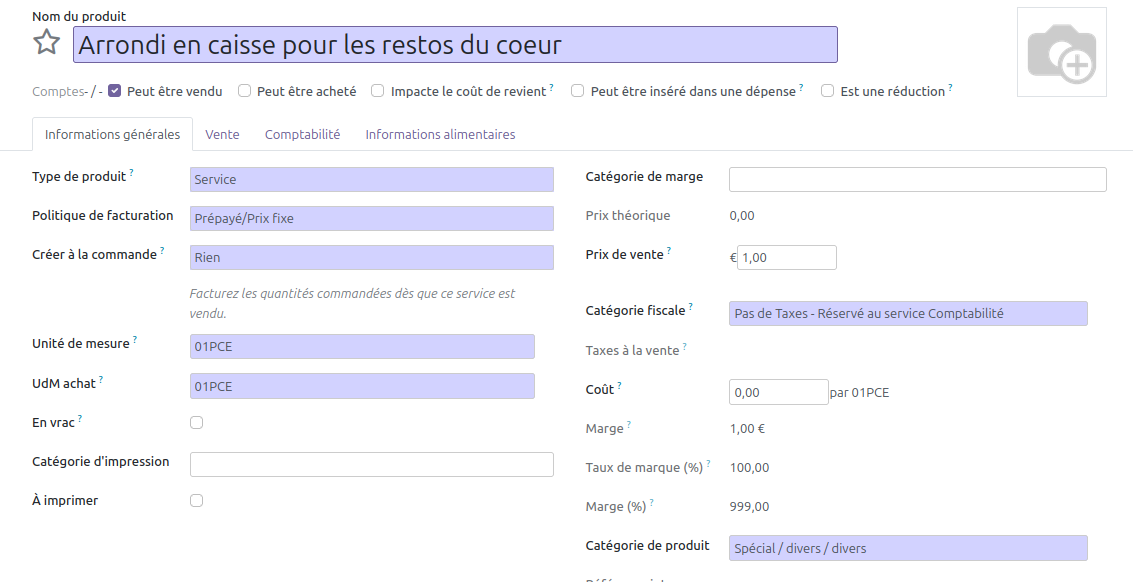Open UdM achat selector

[x=362, y=386]
